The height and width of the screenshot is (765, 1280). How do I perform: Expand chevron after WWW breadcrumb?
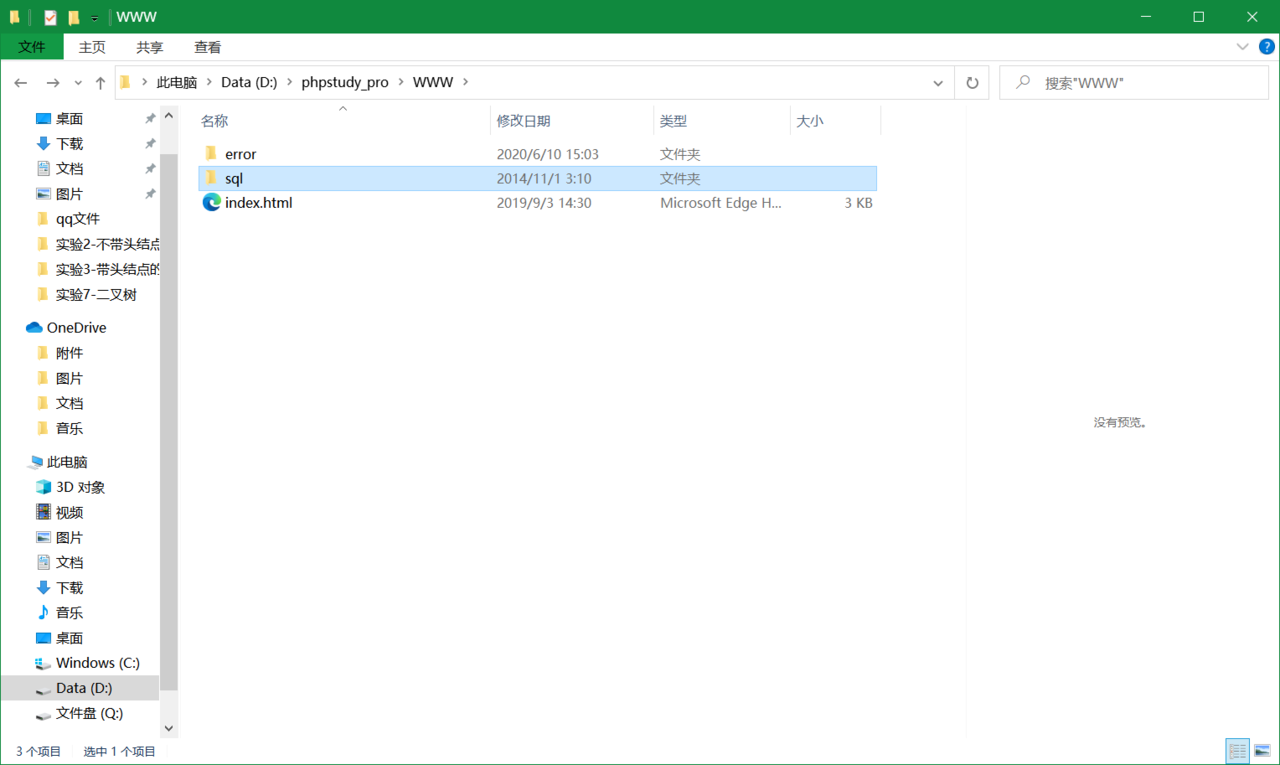466,83
